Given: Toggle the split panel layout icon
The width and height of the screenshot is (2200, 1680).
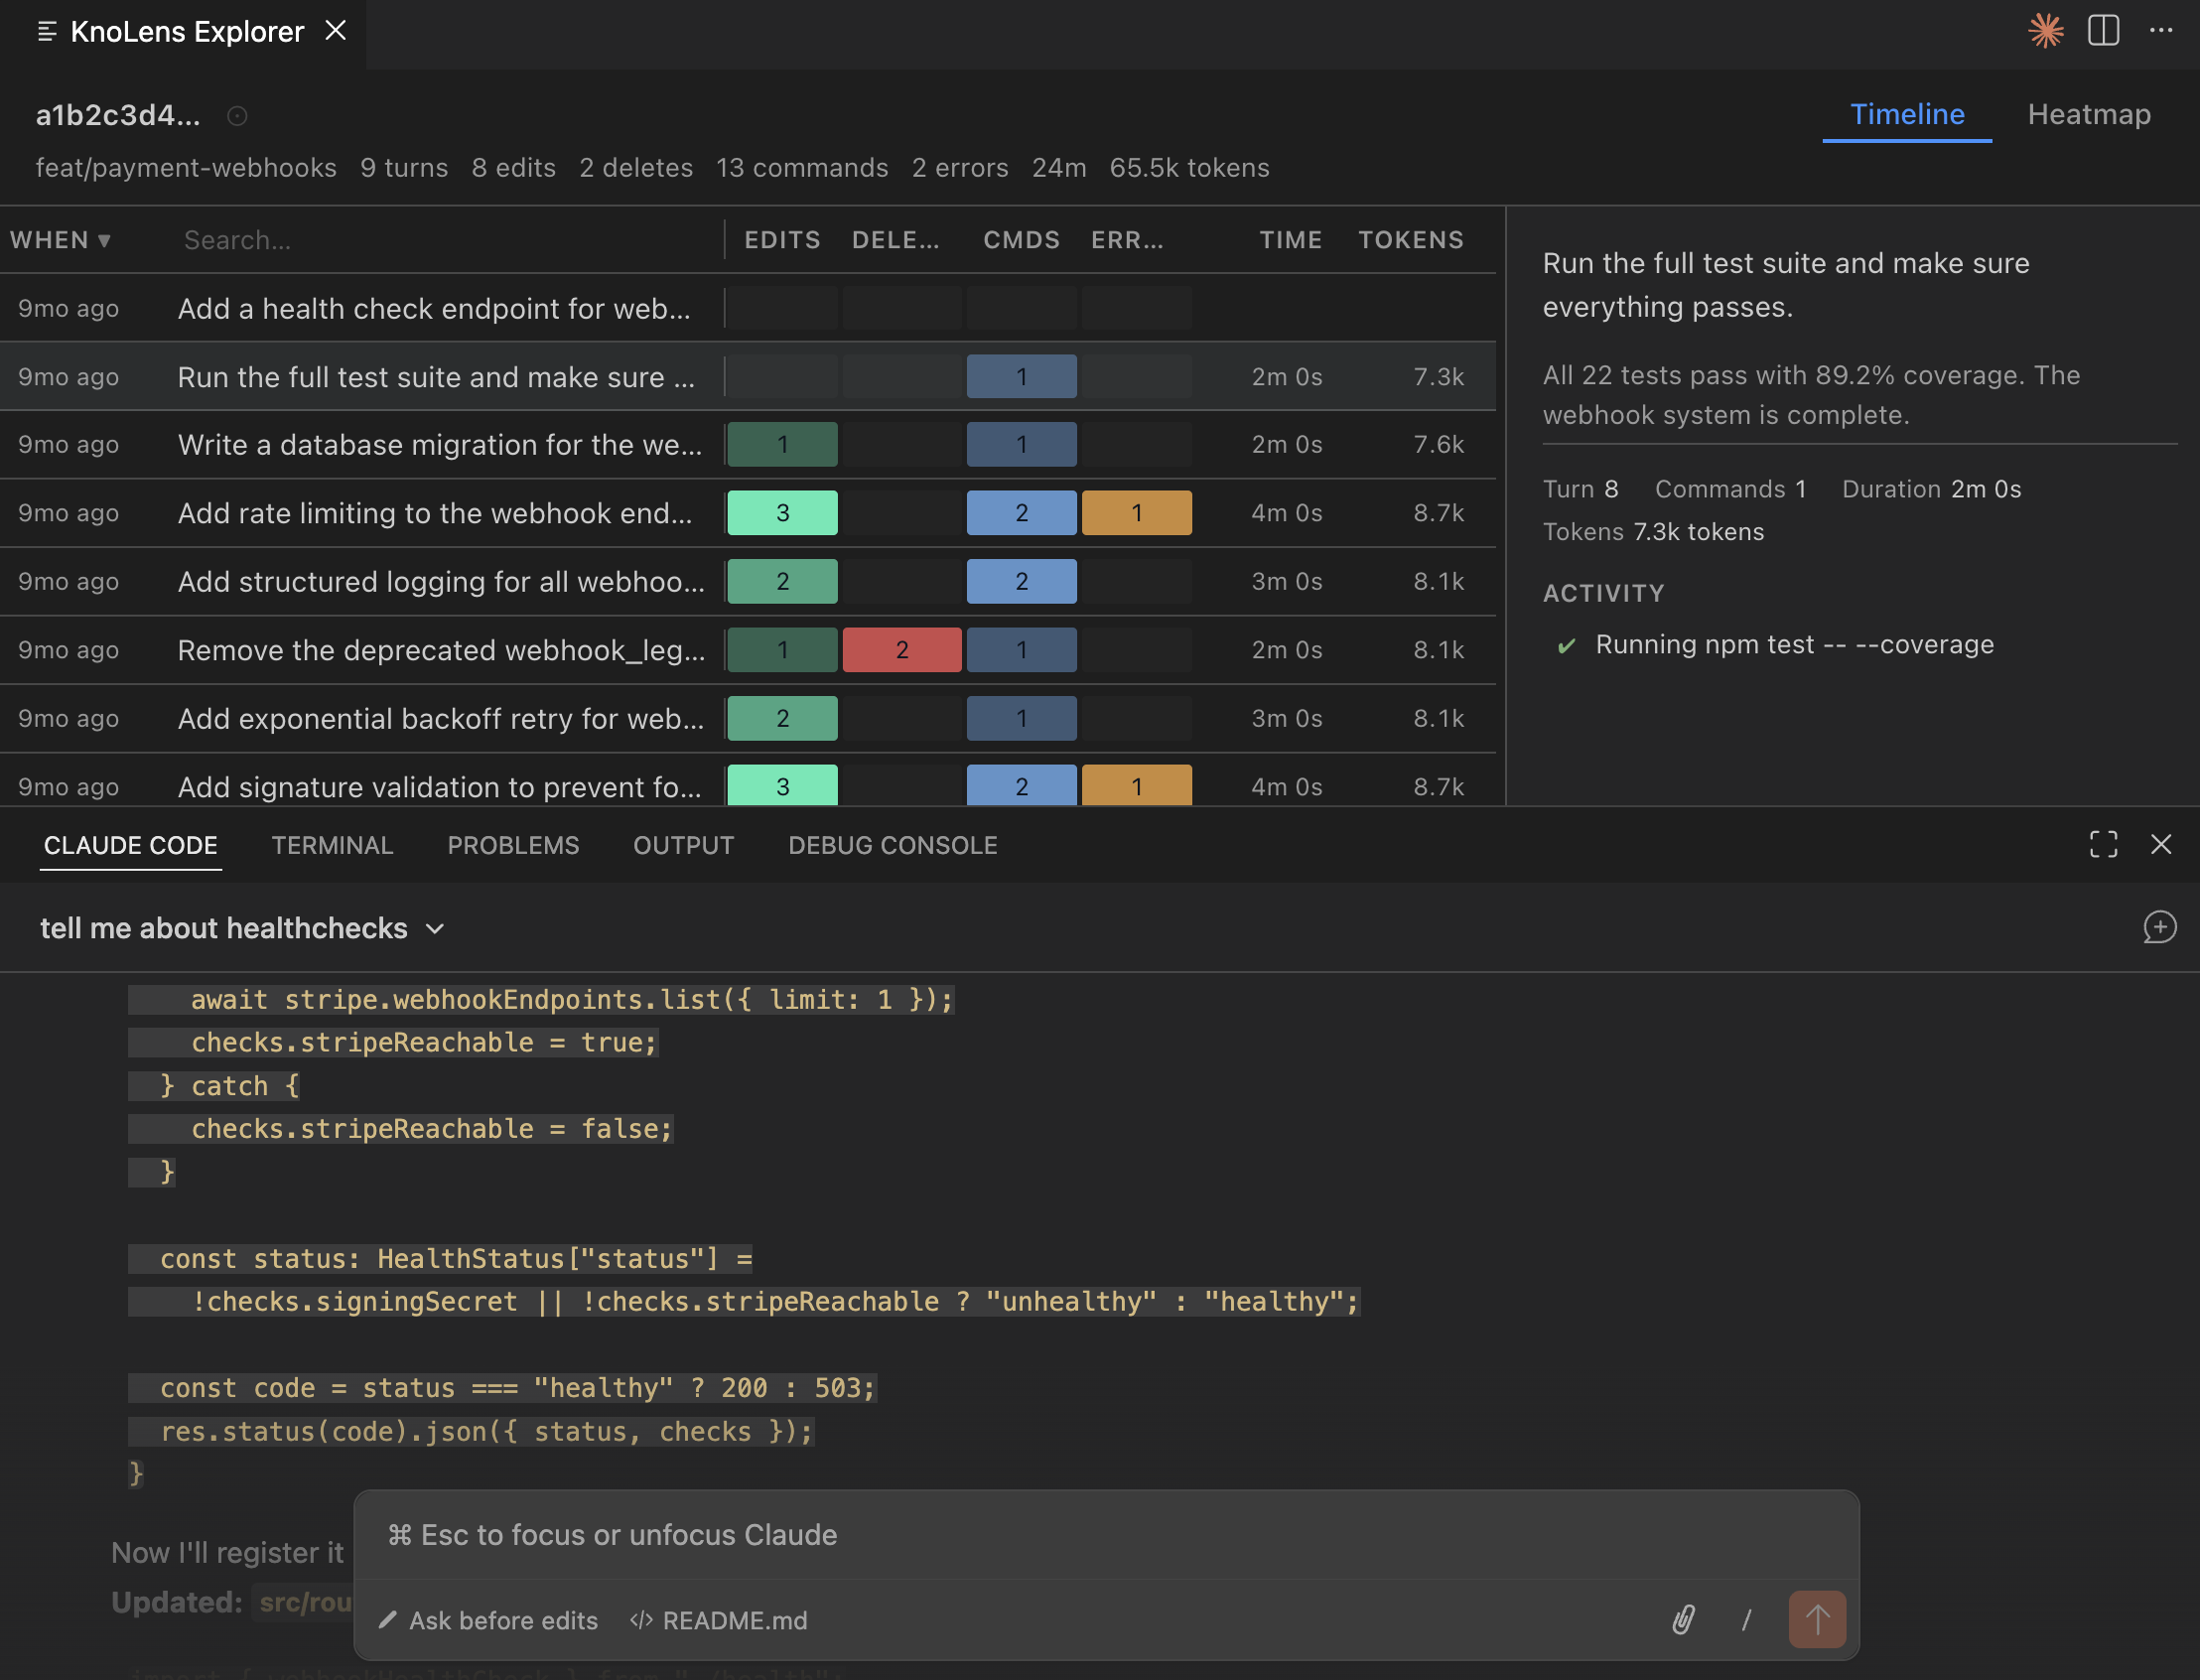Looking at the screenshot, I should coord(2105,31).
